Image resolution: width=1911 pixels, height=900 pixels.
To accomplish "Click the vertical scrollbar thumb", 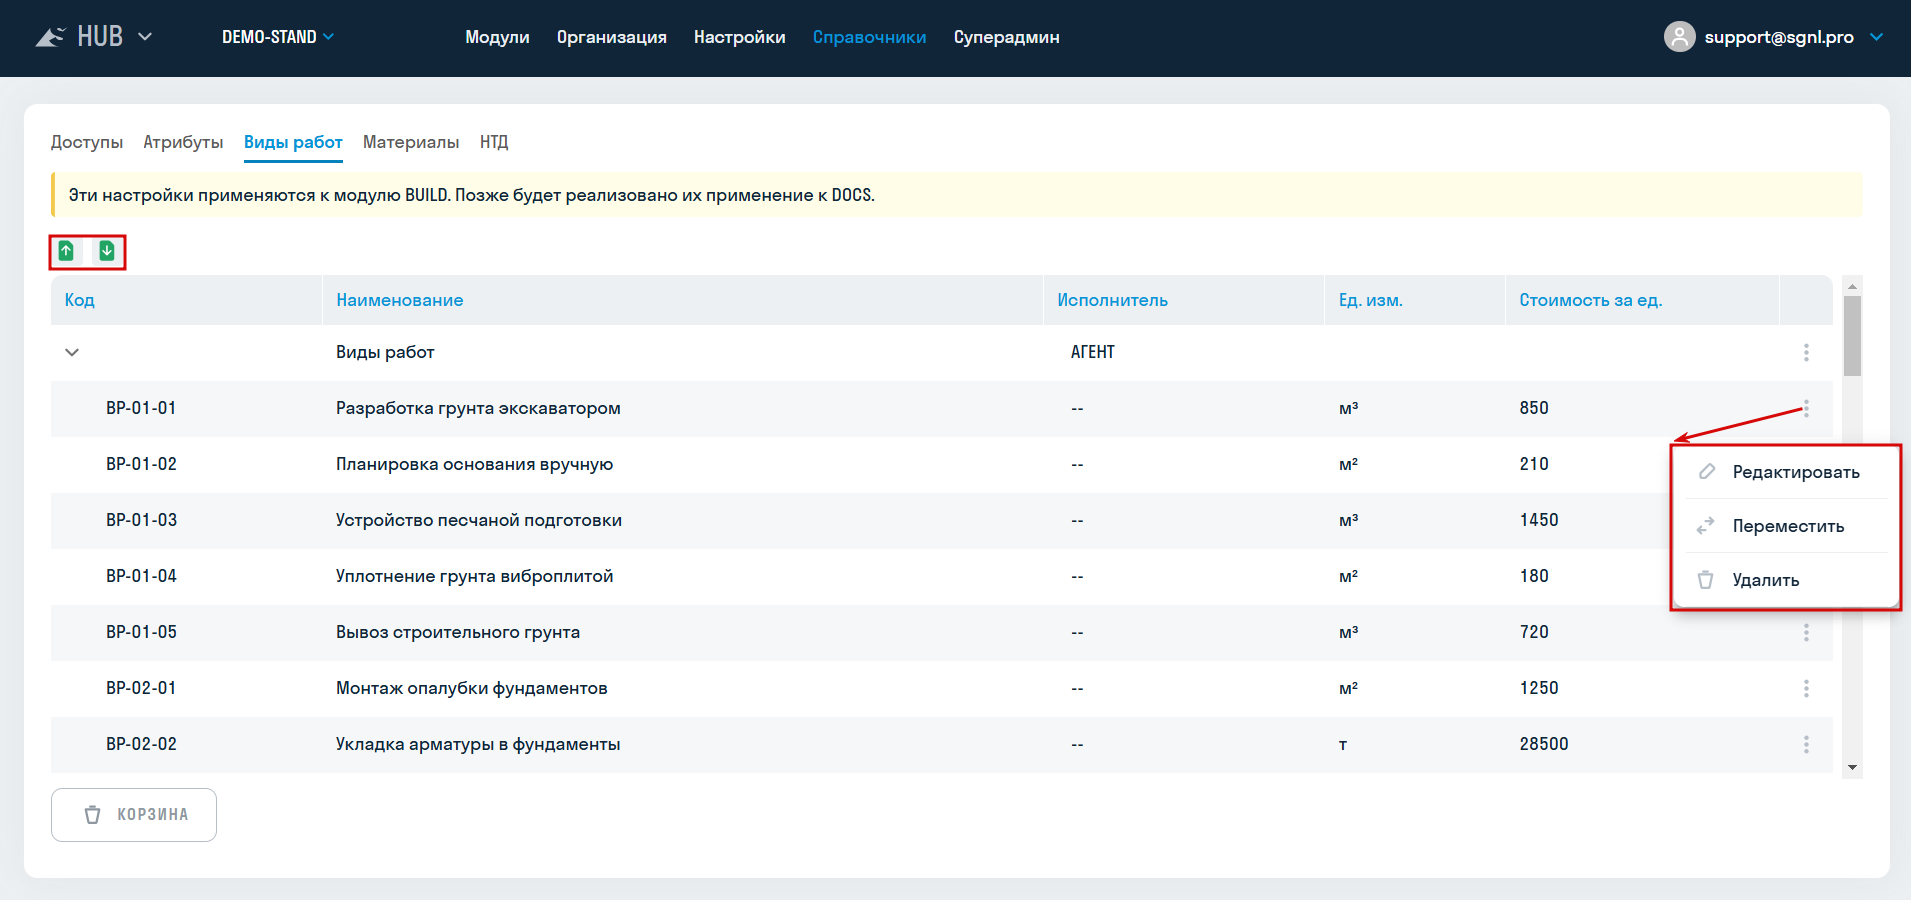I will point(1853,336).
